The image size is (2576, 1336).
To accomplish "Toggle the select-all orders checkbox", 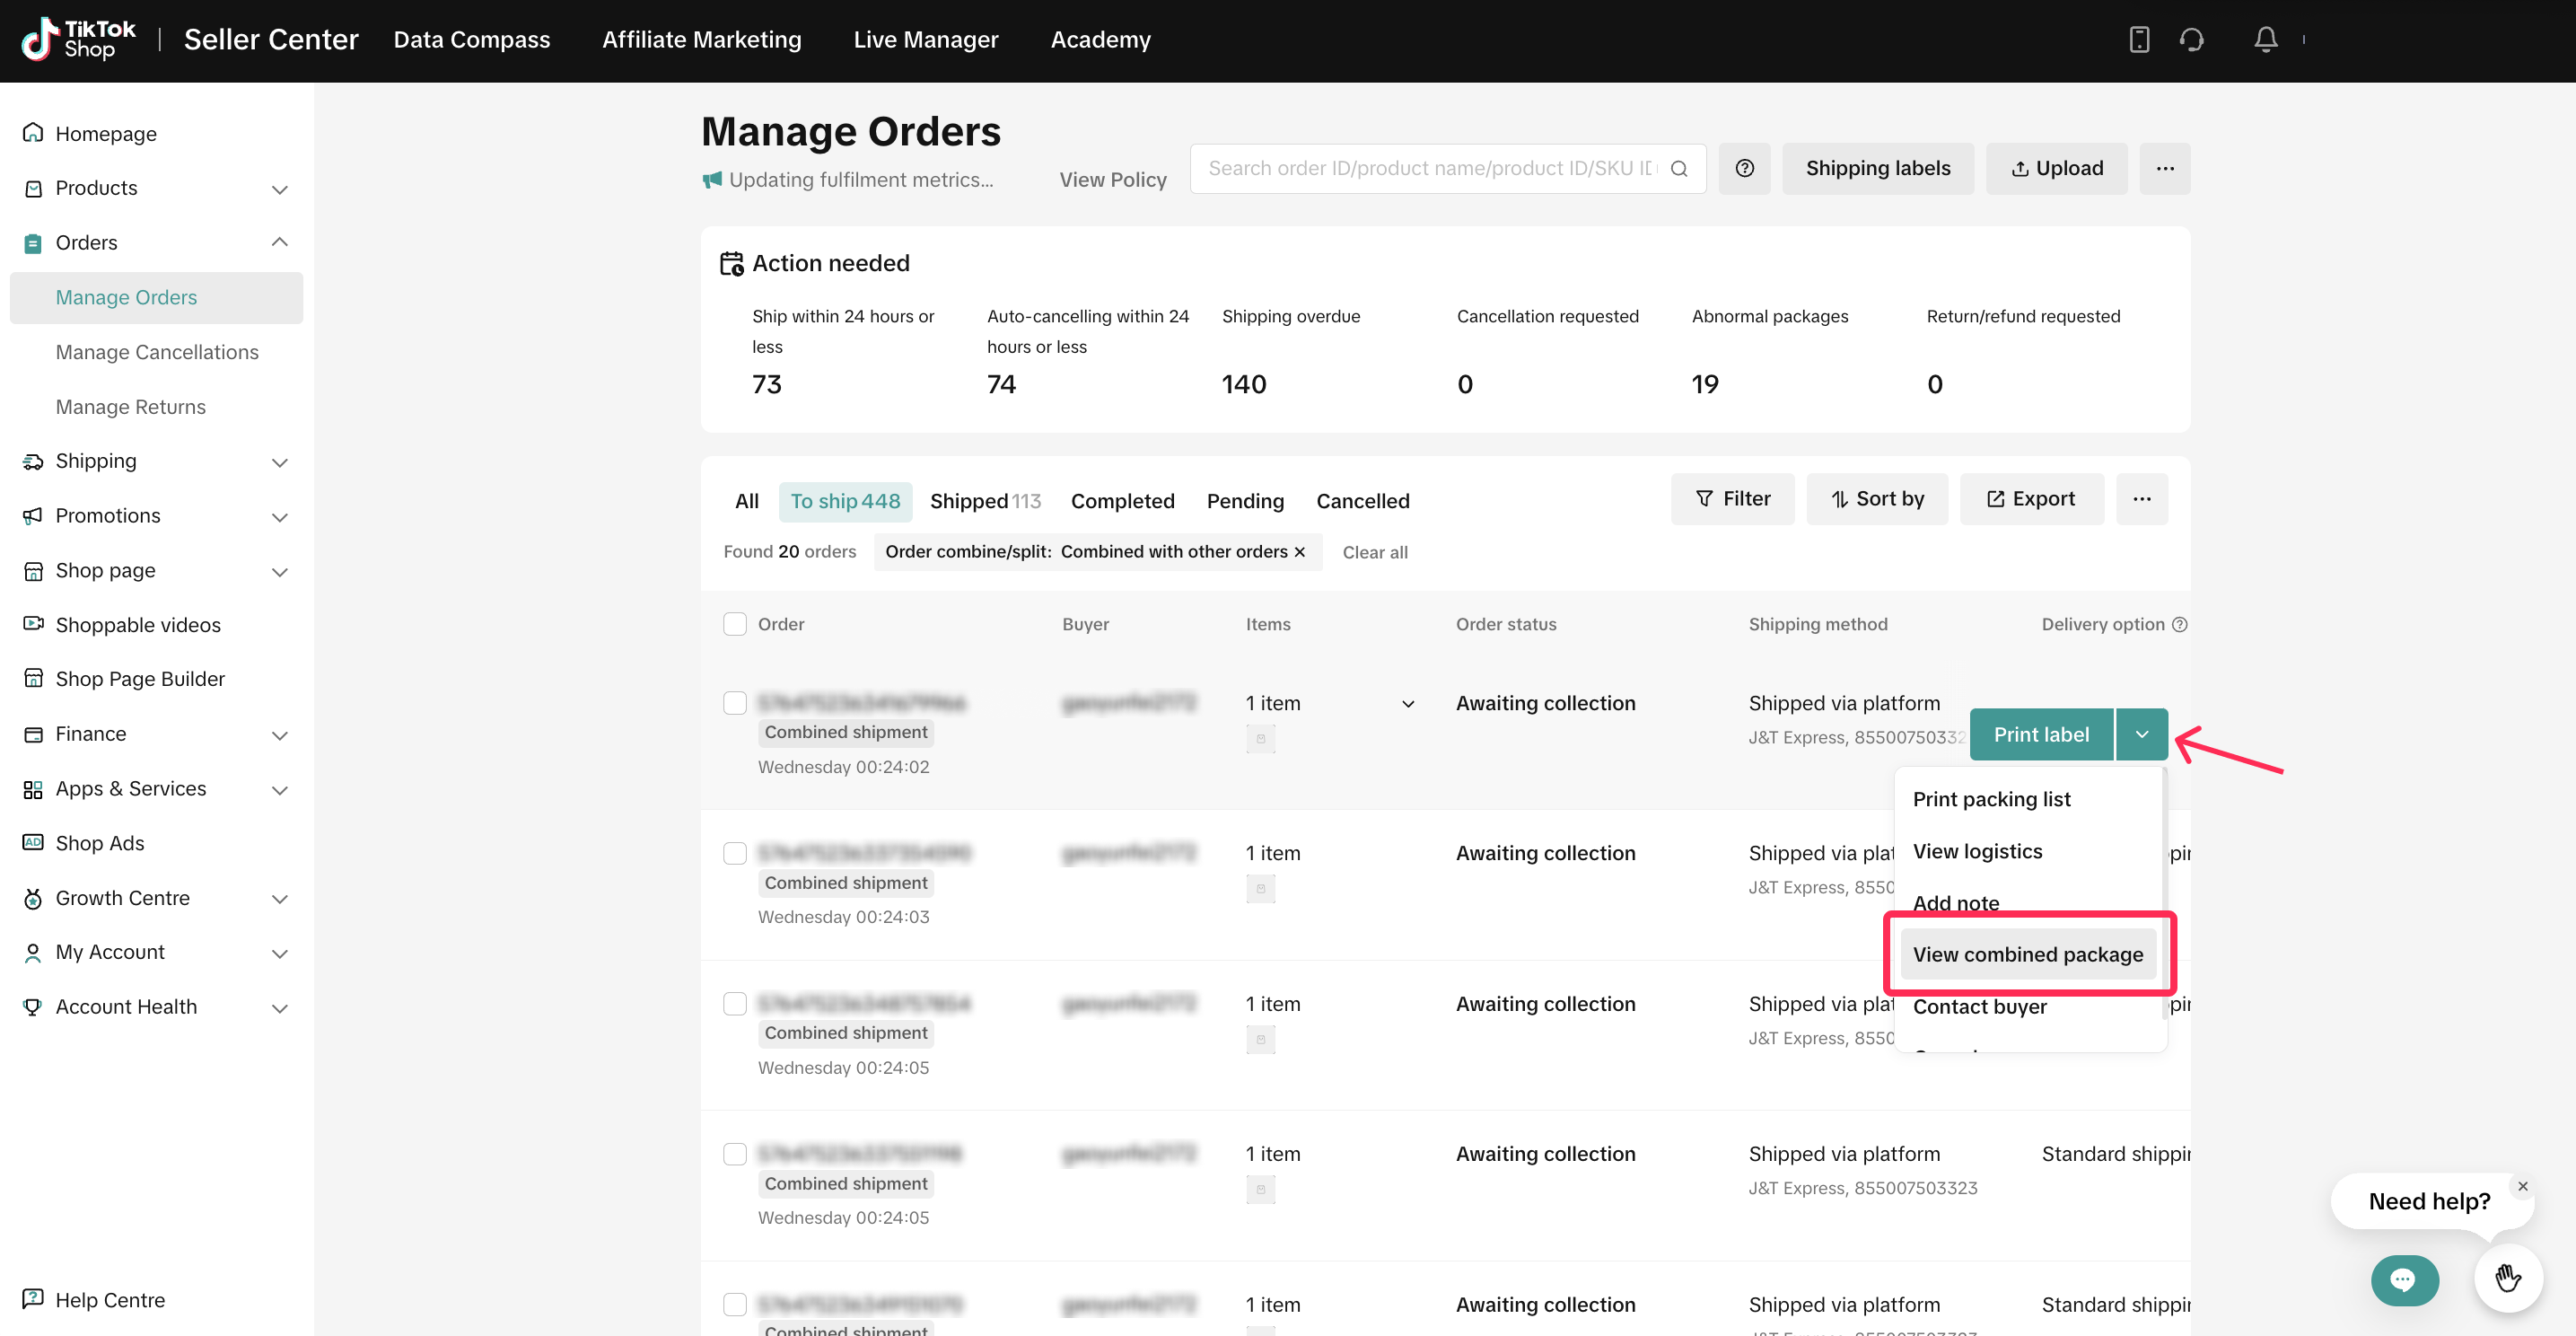I will pyautogui.click(x=734, y=624).
